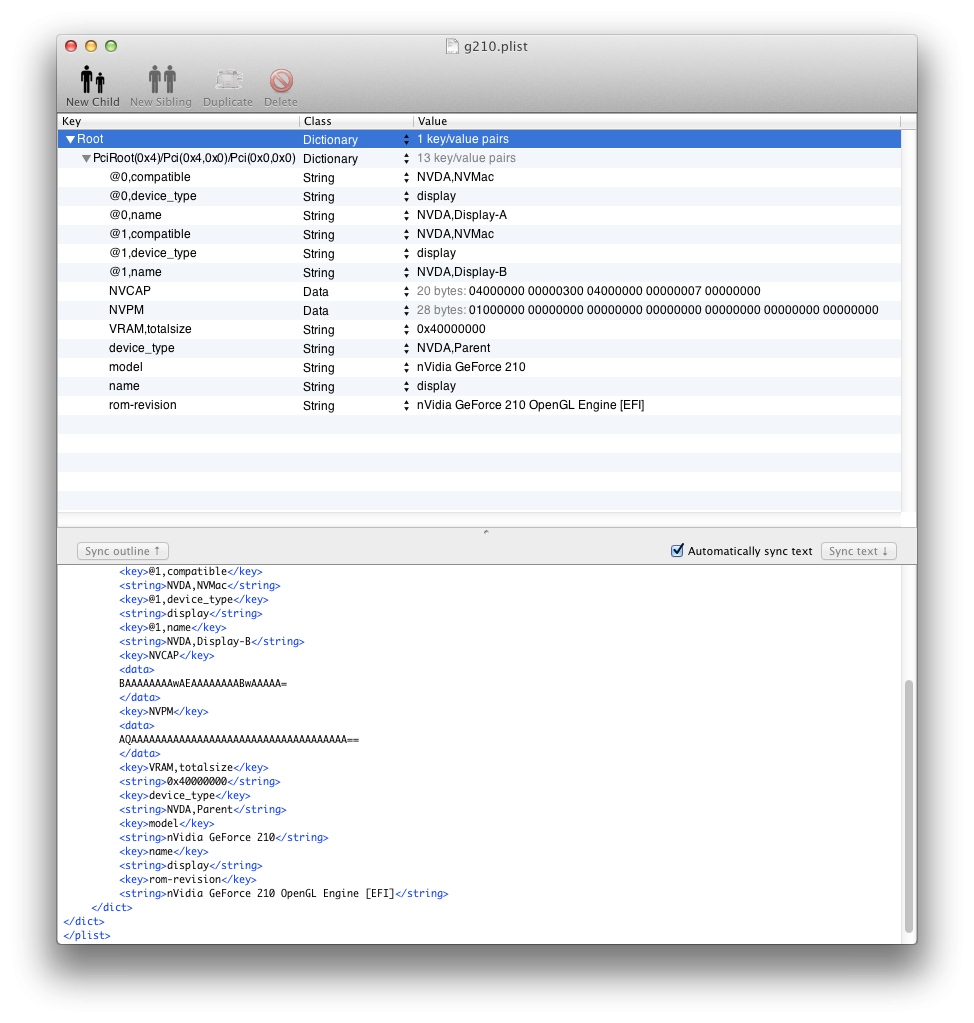Image resolution: width=974 pixels, height=1023 pixels.
Task: Open class type popup for NVCAP row
Action: 406,291
